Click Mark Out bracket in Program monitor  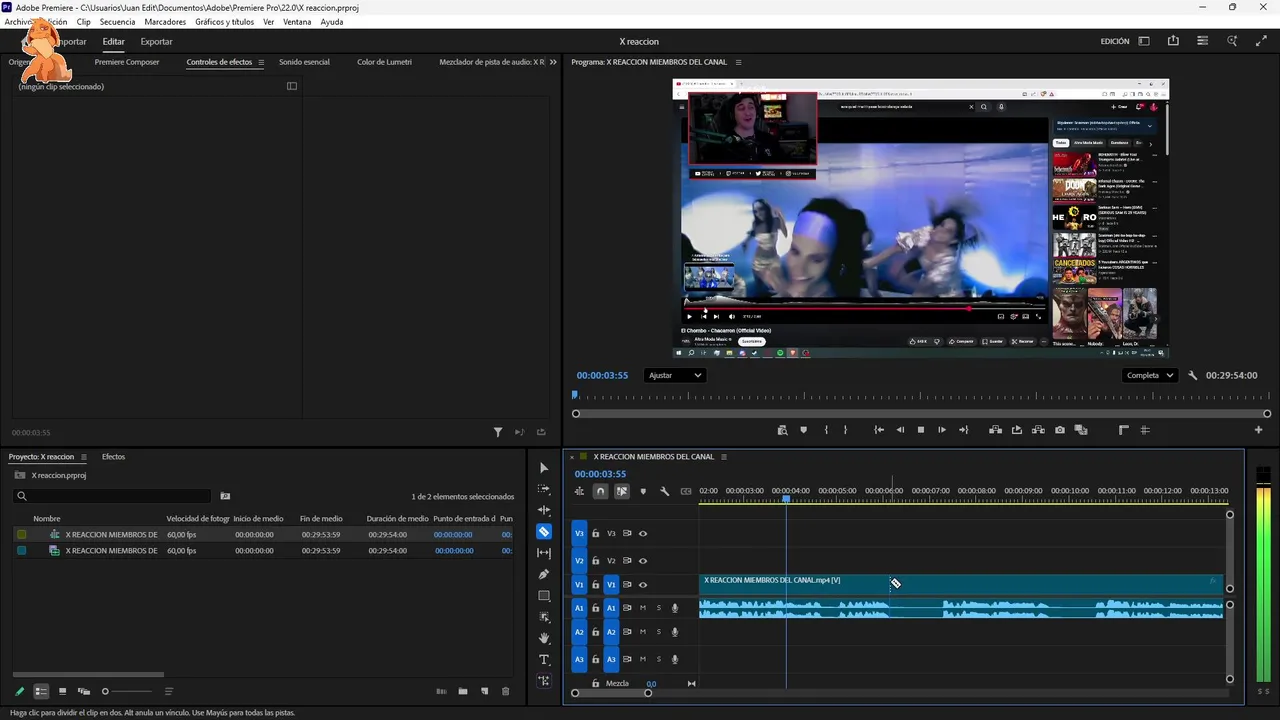845,430
